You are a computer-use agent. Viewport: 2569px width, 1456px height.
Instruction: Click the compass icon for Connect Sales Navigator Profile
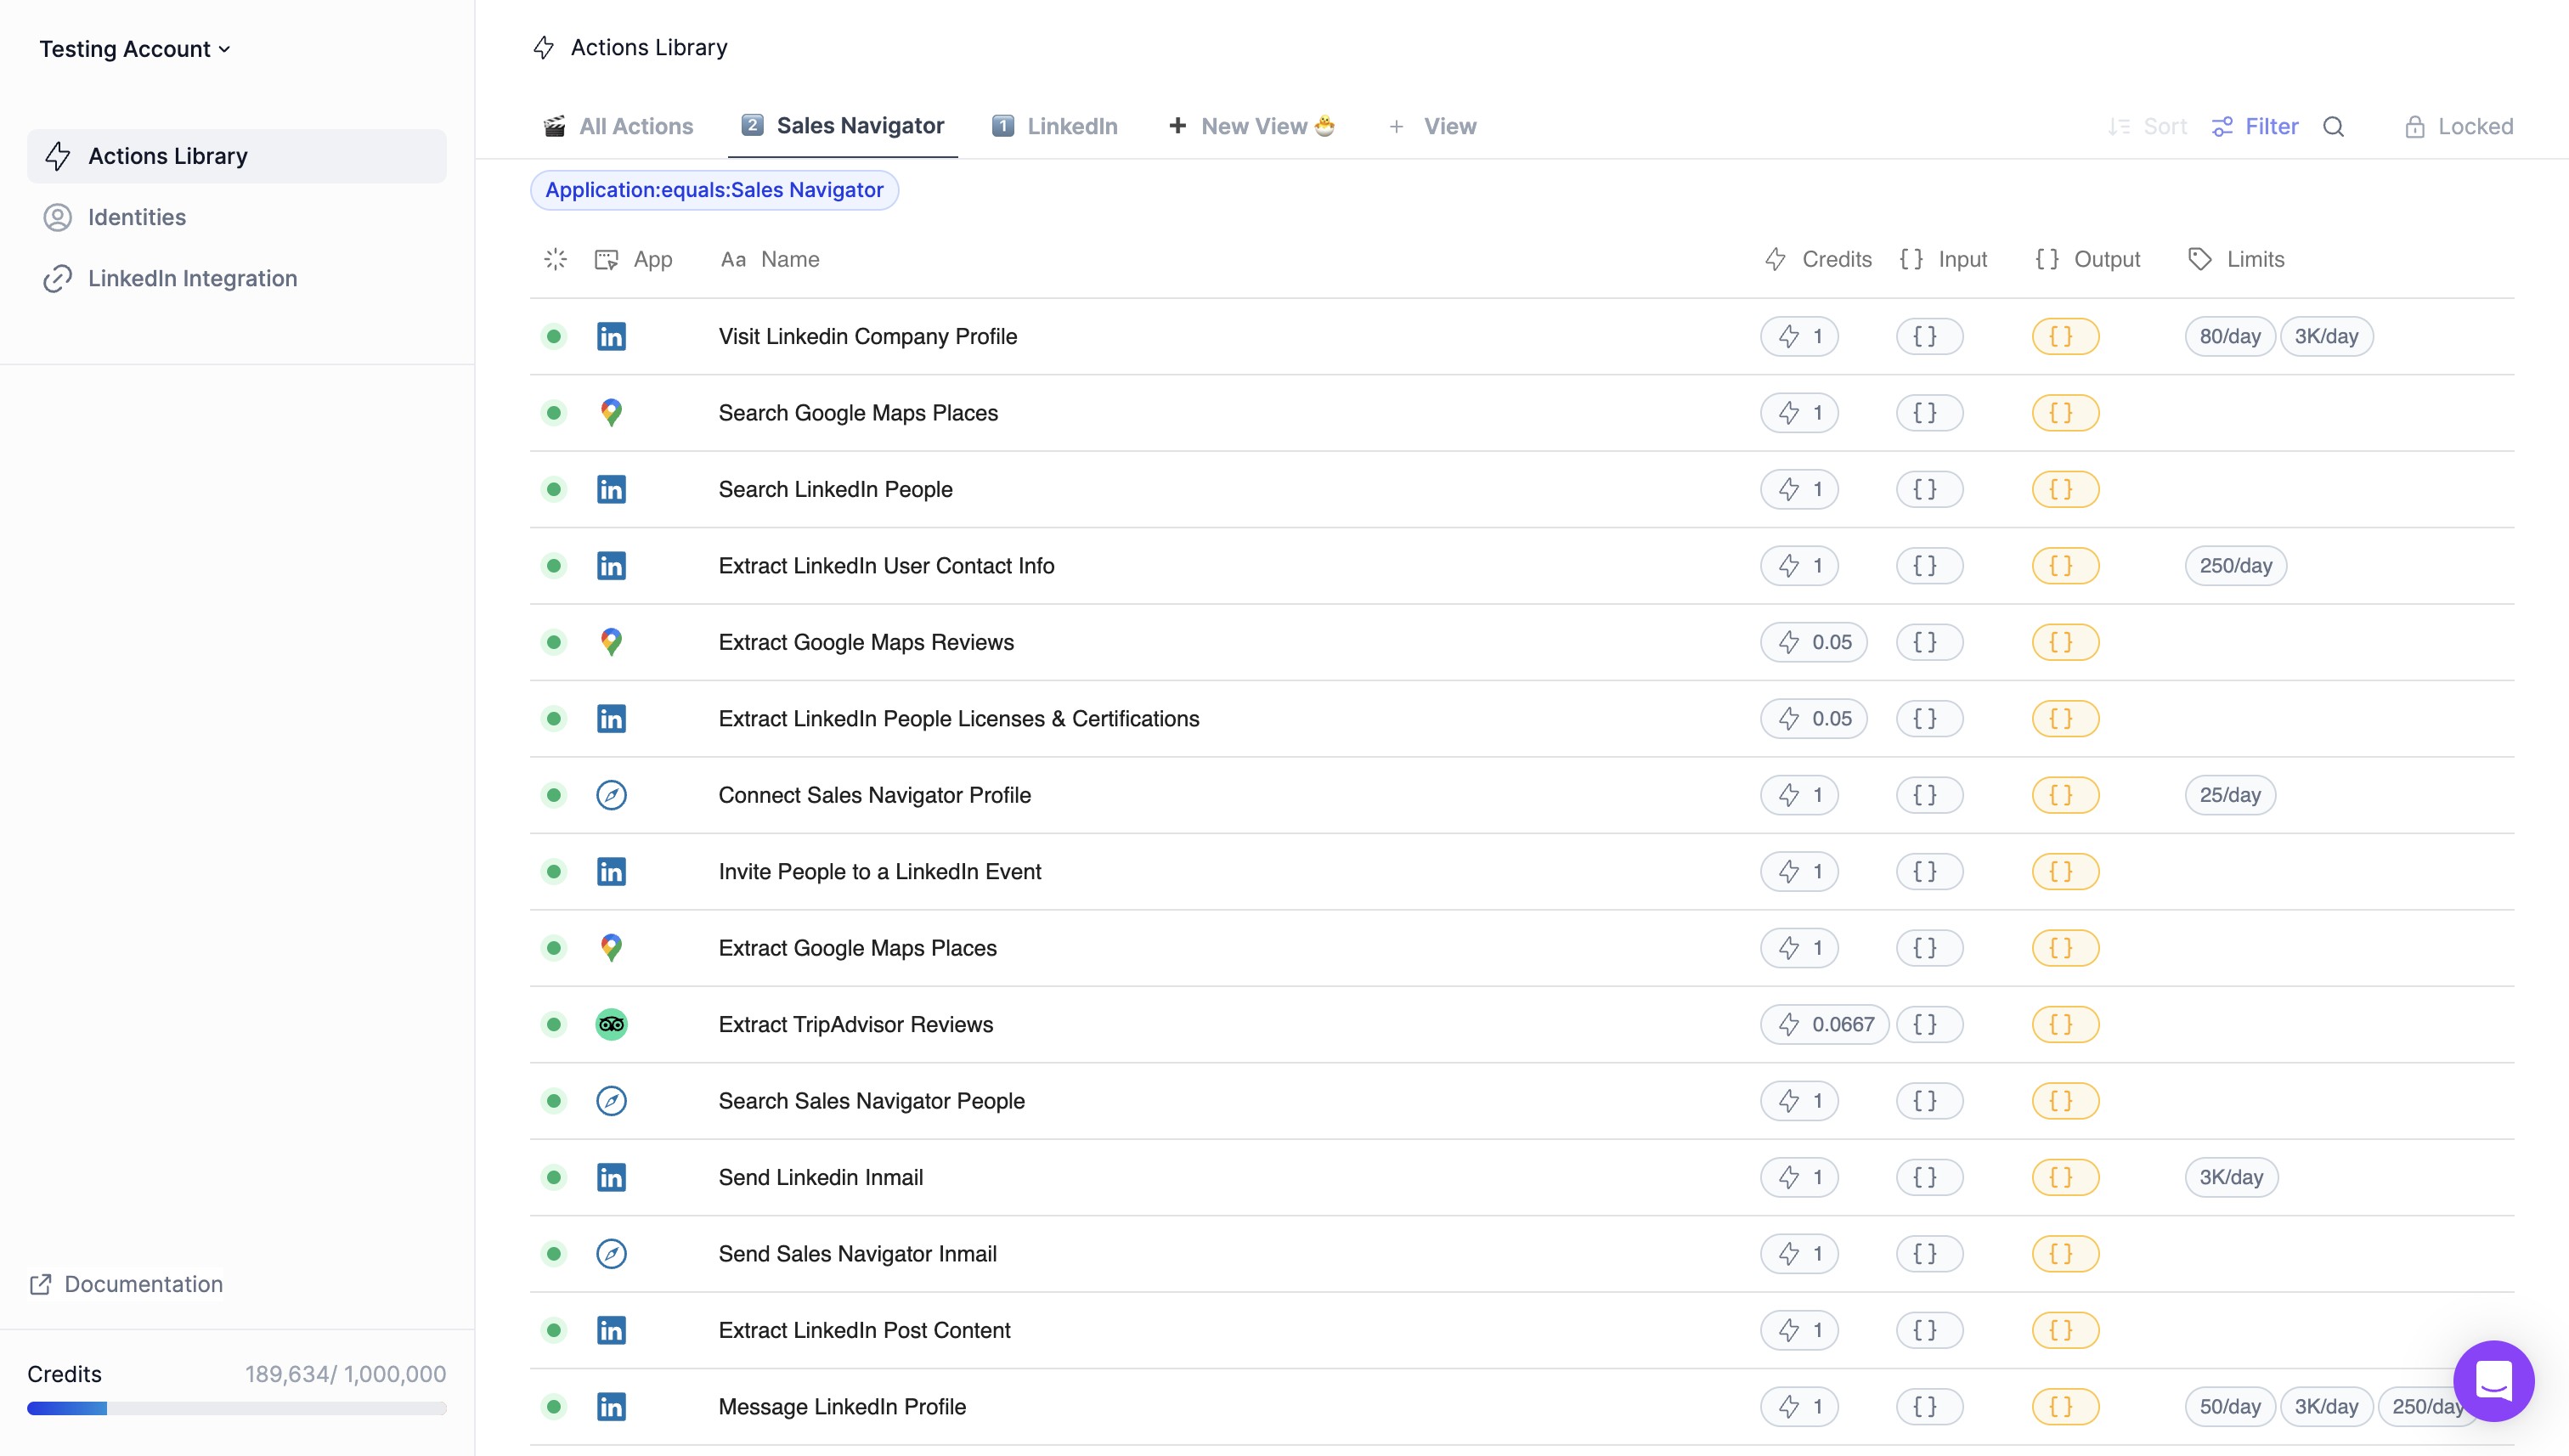611,795
